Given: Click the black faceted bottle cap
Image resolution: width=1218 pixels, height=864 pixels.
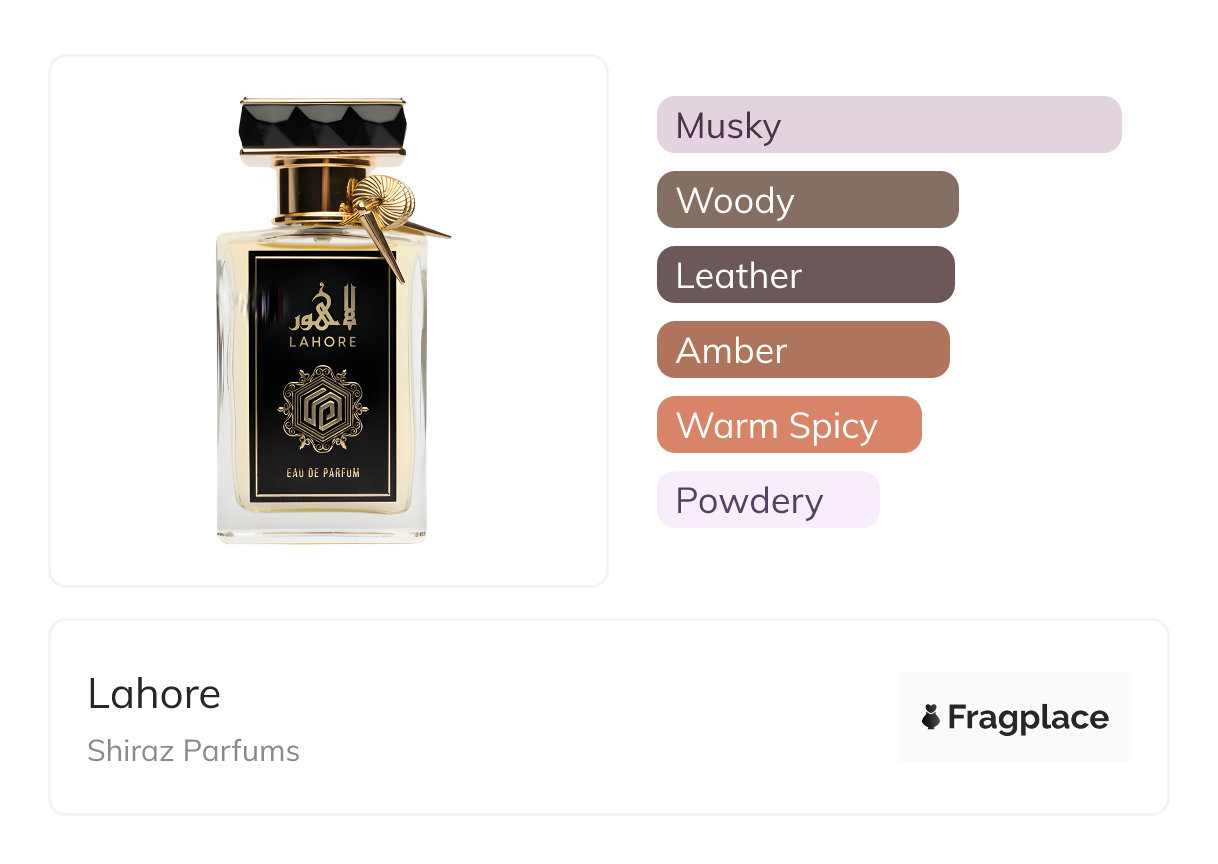Looking at the screenshot, I should [322, 124].
